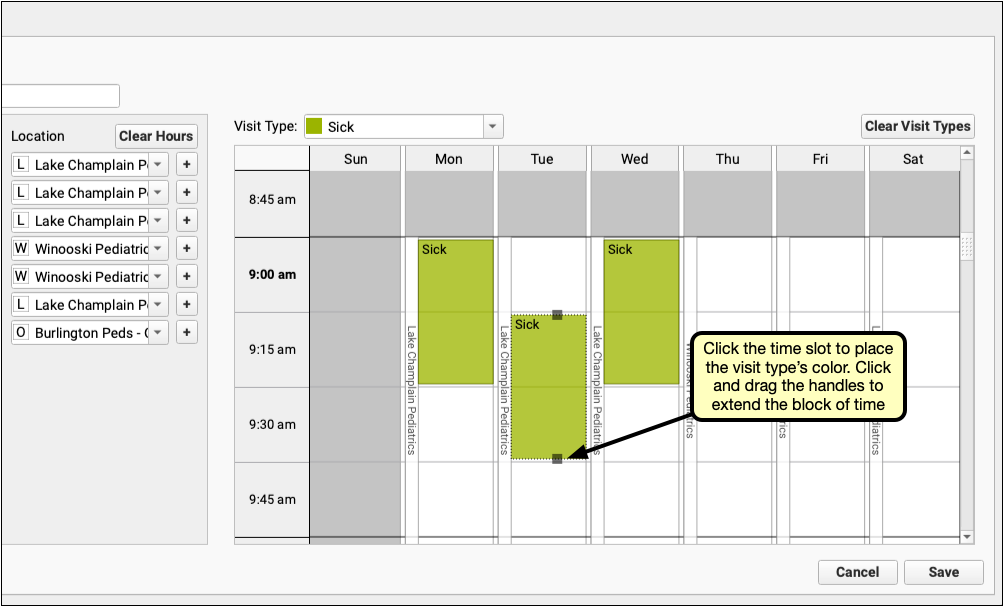Click plus button on the last Winooski Pediatrics row

[x=187, y=277]
